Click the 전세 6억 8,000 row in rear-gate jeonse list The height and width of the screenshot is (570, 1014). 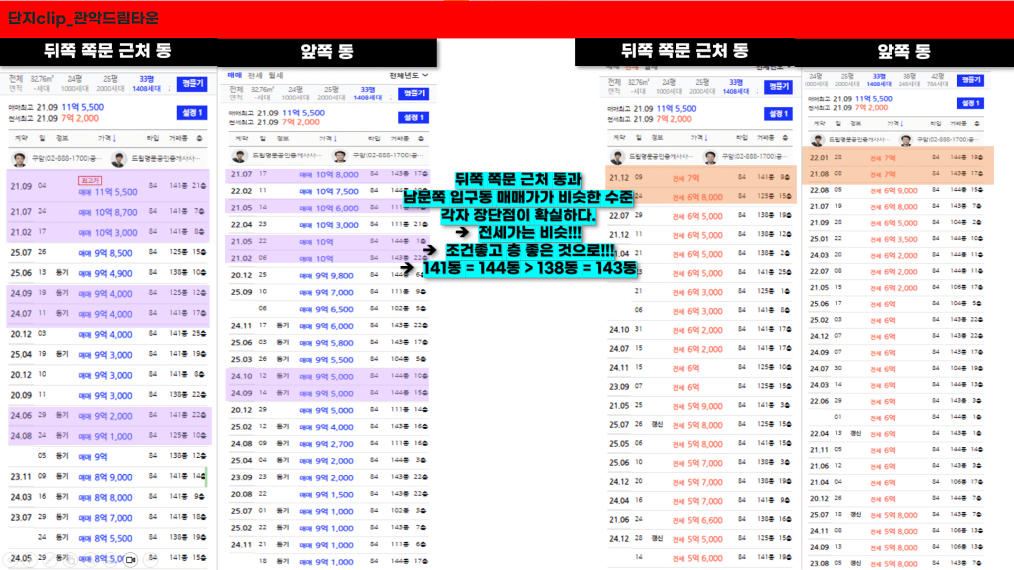point(700,197)
